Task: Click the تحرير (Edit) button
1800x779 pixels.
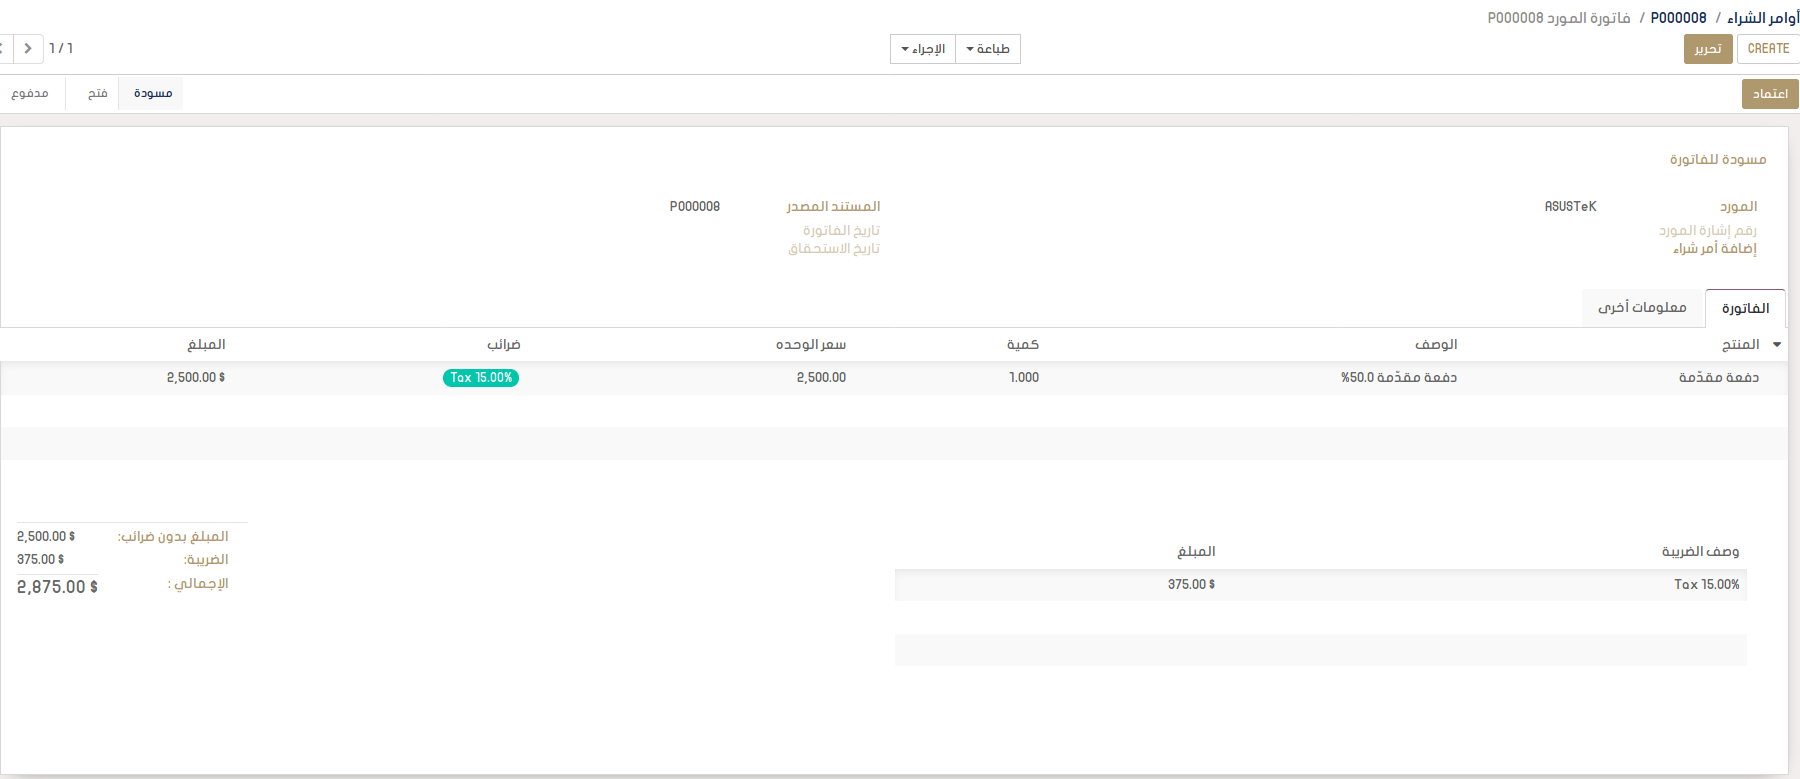Action: [x=1708, y=49]
